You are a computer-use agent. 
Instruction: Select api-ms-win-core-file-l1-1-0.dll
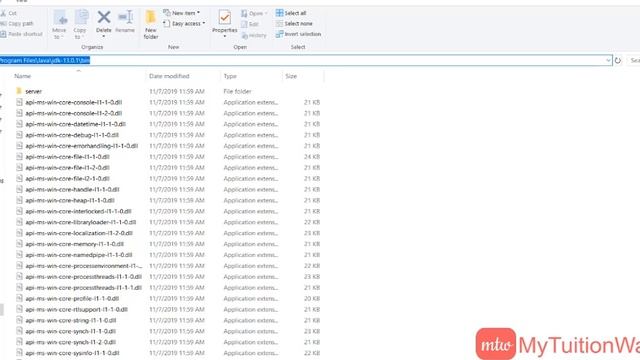pyautogui.click(x=67, y=157)
